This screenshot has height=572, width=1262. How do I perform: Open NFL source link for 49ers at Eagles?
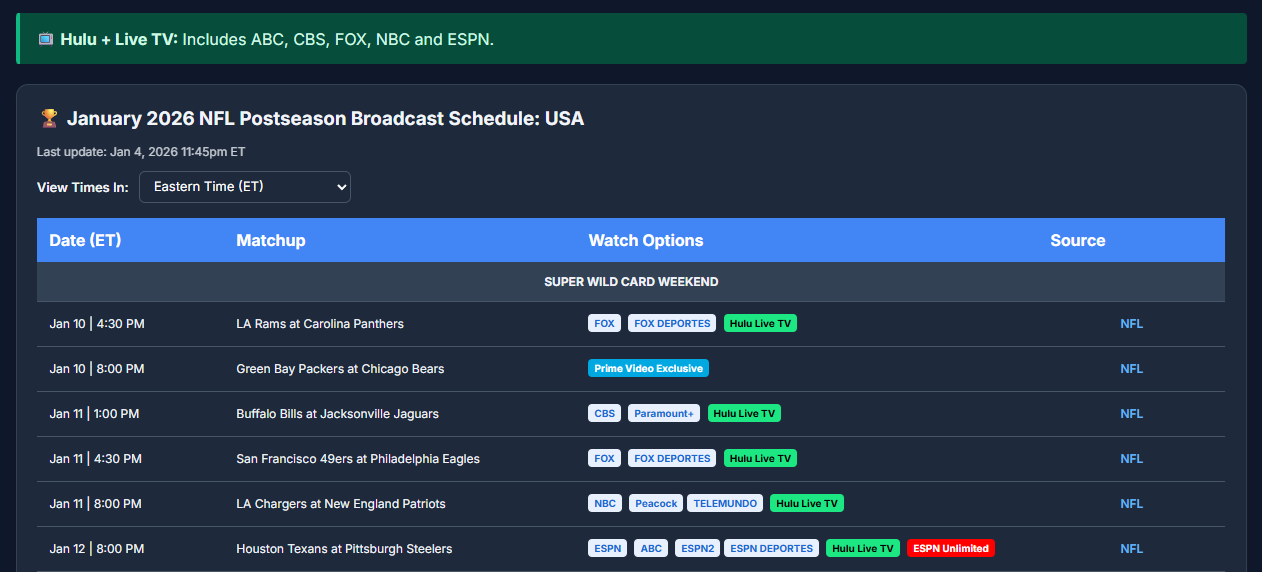click(1131, 459)
